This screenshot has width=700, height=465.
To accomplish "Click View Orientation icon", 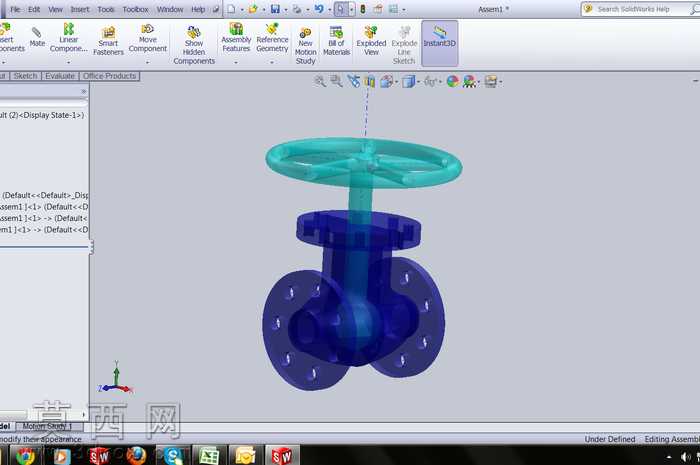I will [387, 81].
